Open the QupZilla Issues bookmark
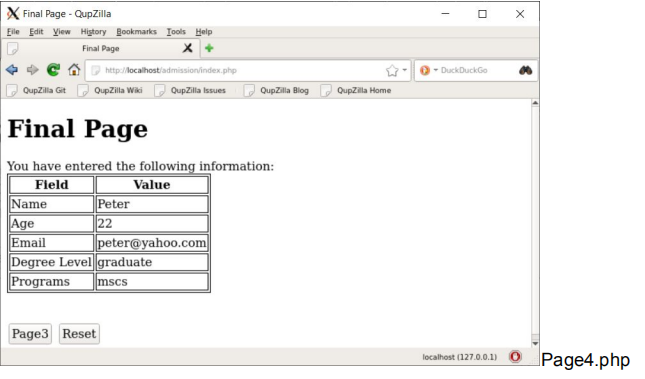 [x=190, y=91]
